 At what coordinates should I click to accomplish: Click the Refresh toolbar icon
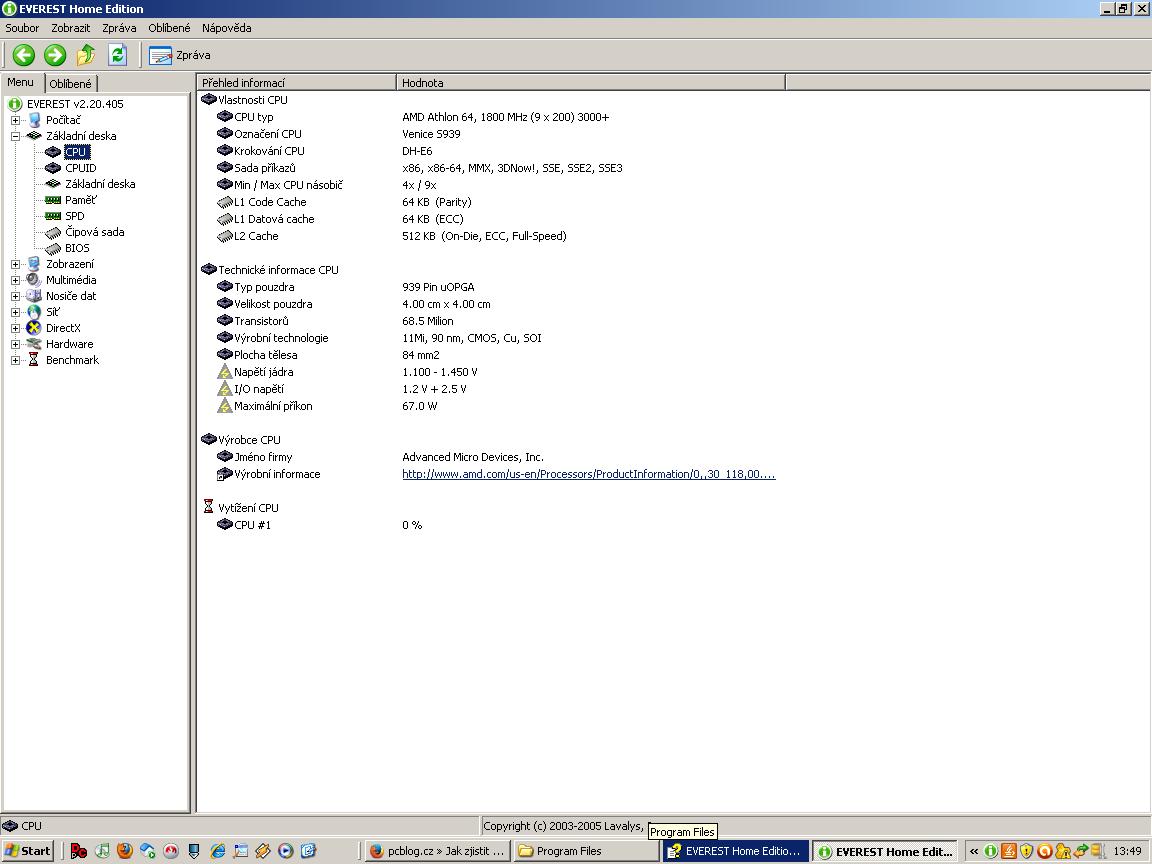pyautogui.click(x=117, y=55)
